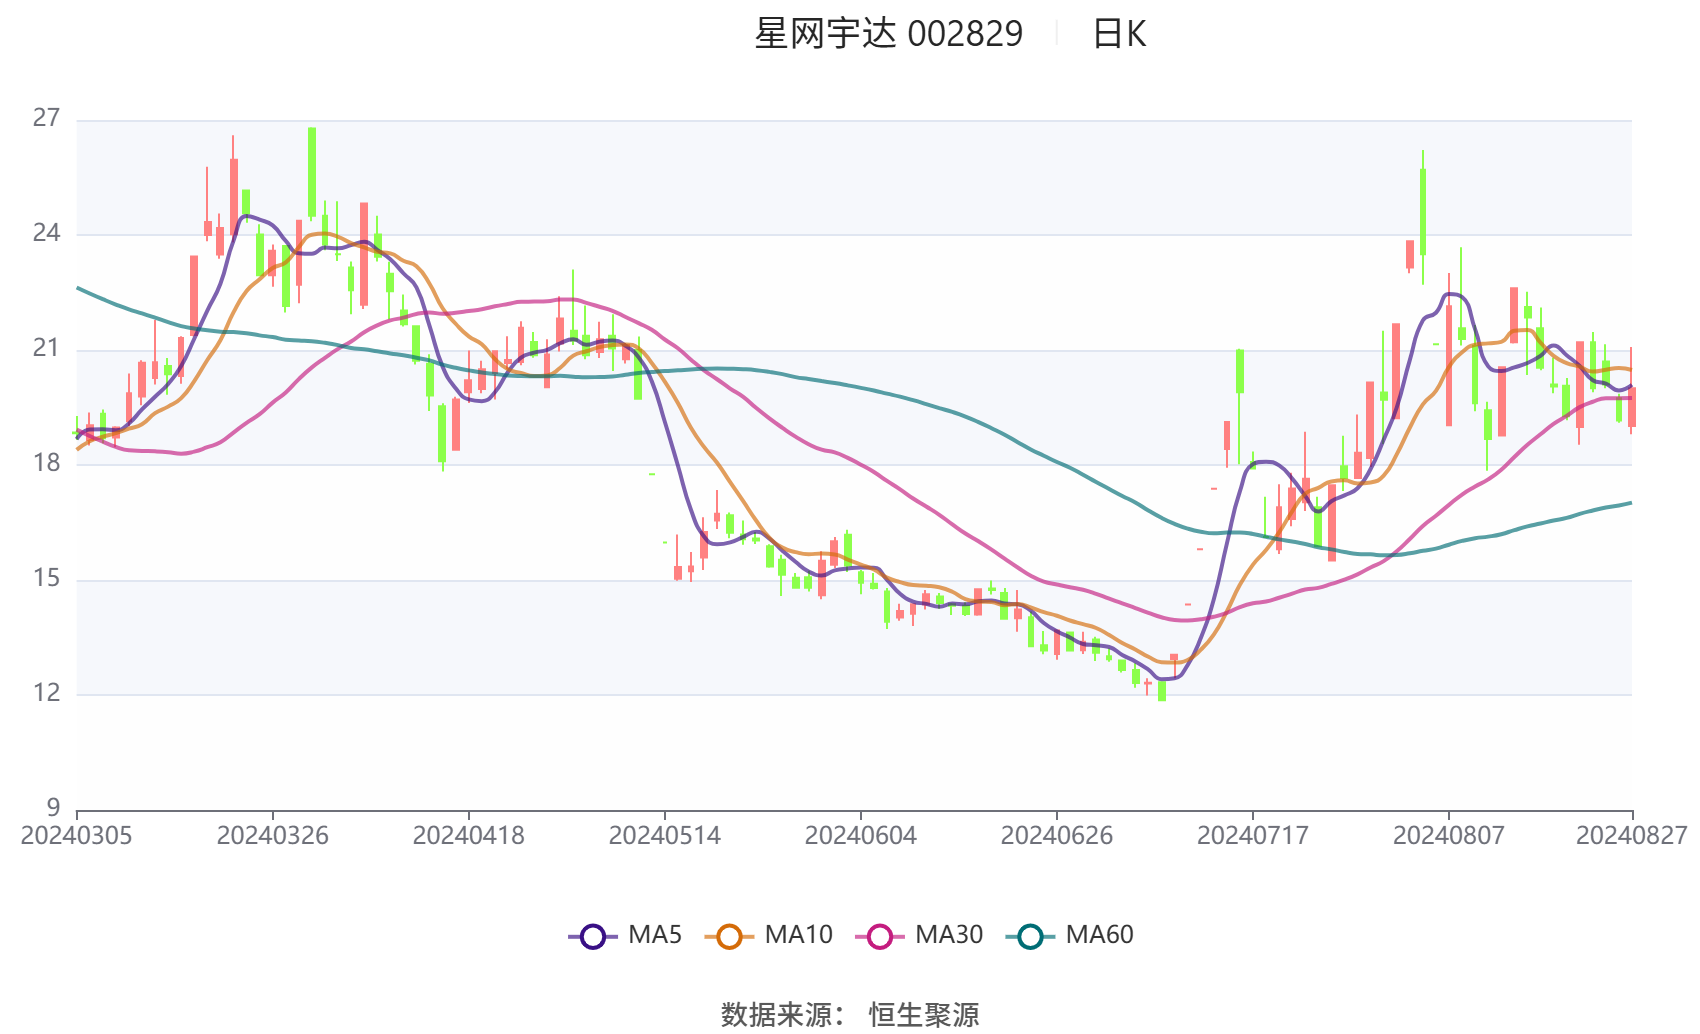Select the 20240326 x-axis date marker
1700x1034 pixels.
[273, 835]
